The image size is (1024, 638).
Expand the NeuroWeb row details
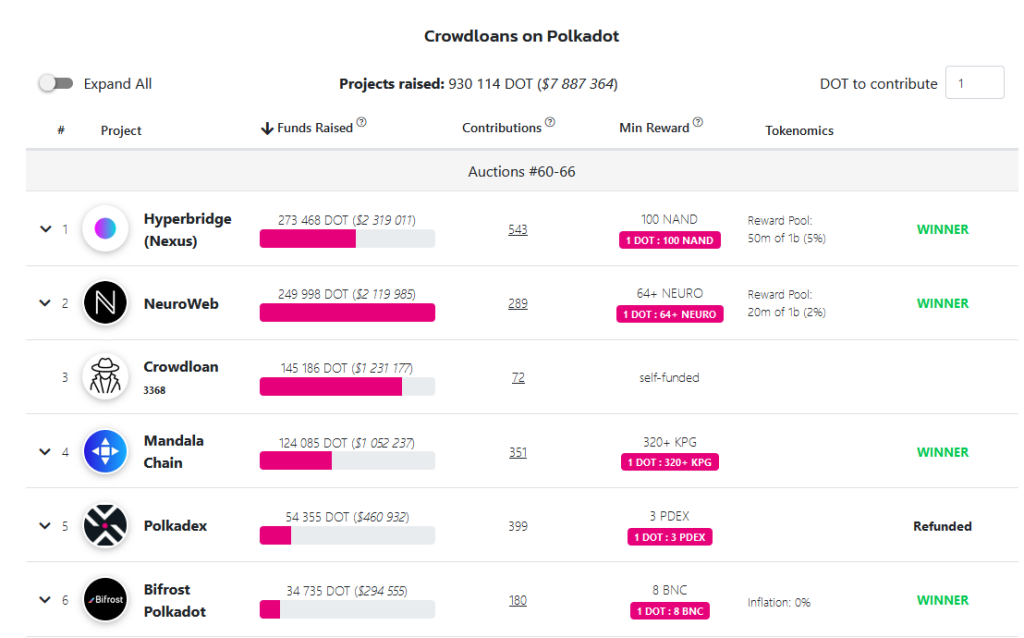[45, 303]
